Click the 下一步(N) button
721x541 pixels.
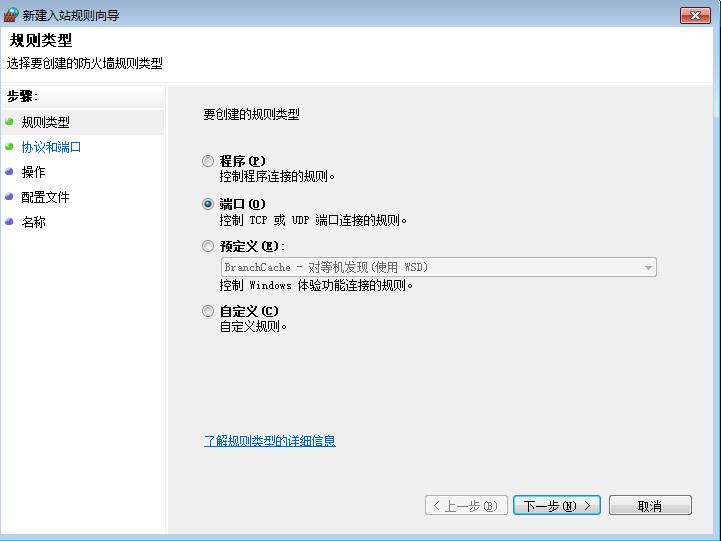(557, 505)
